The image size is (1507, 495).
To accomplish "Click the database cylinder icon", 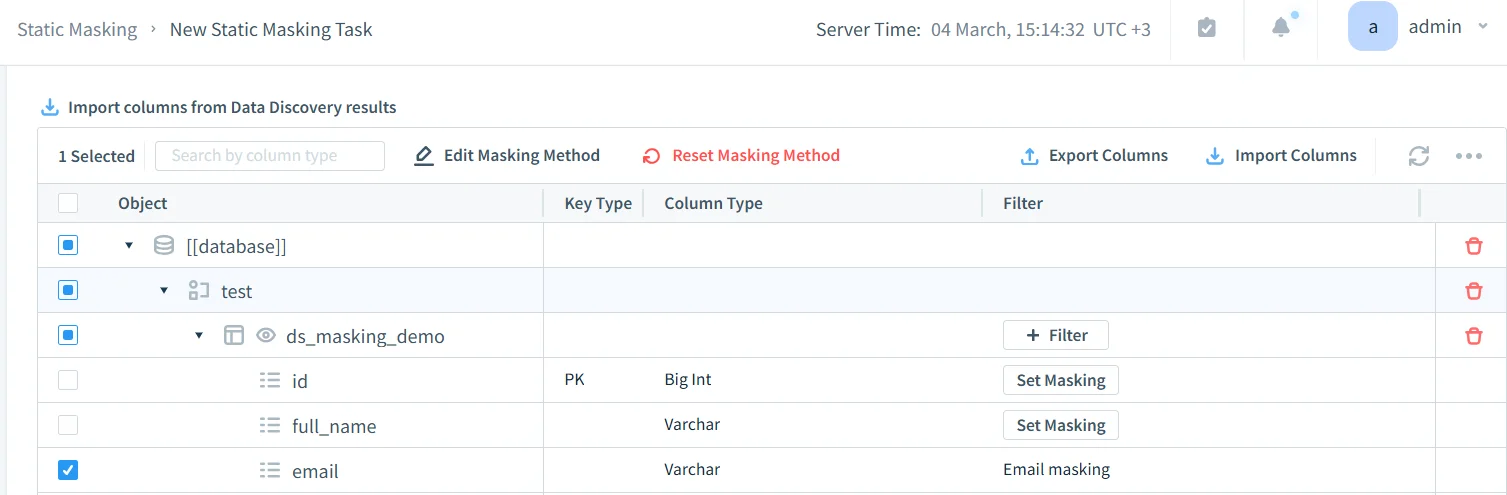I will pos(164,245).
